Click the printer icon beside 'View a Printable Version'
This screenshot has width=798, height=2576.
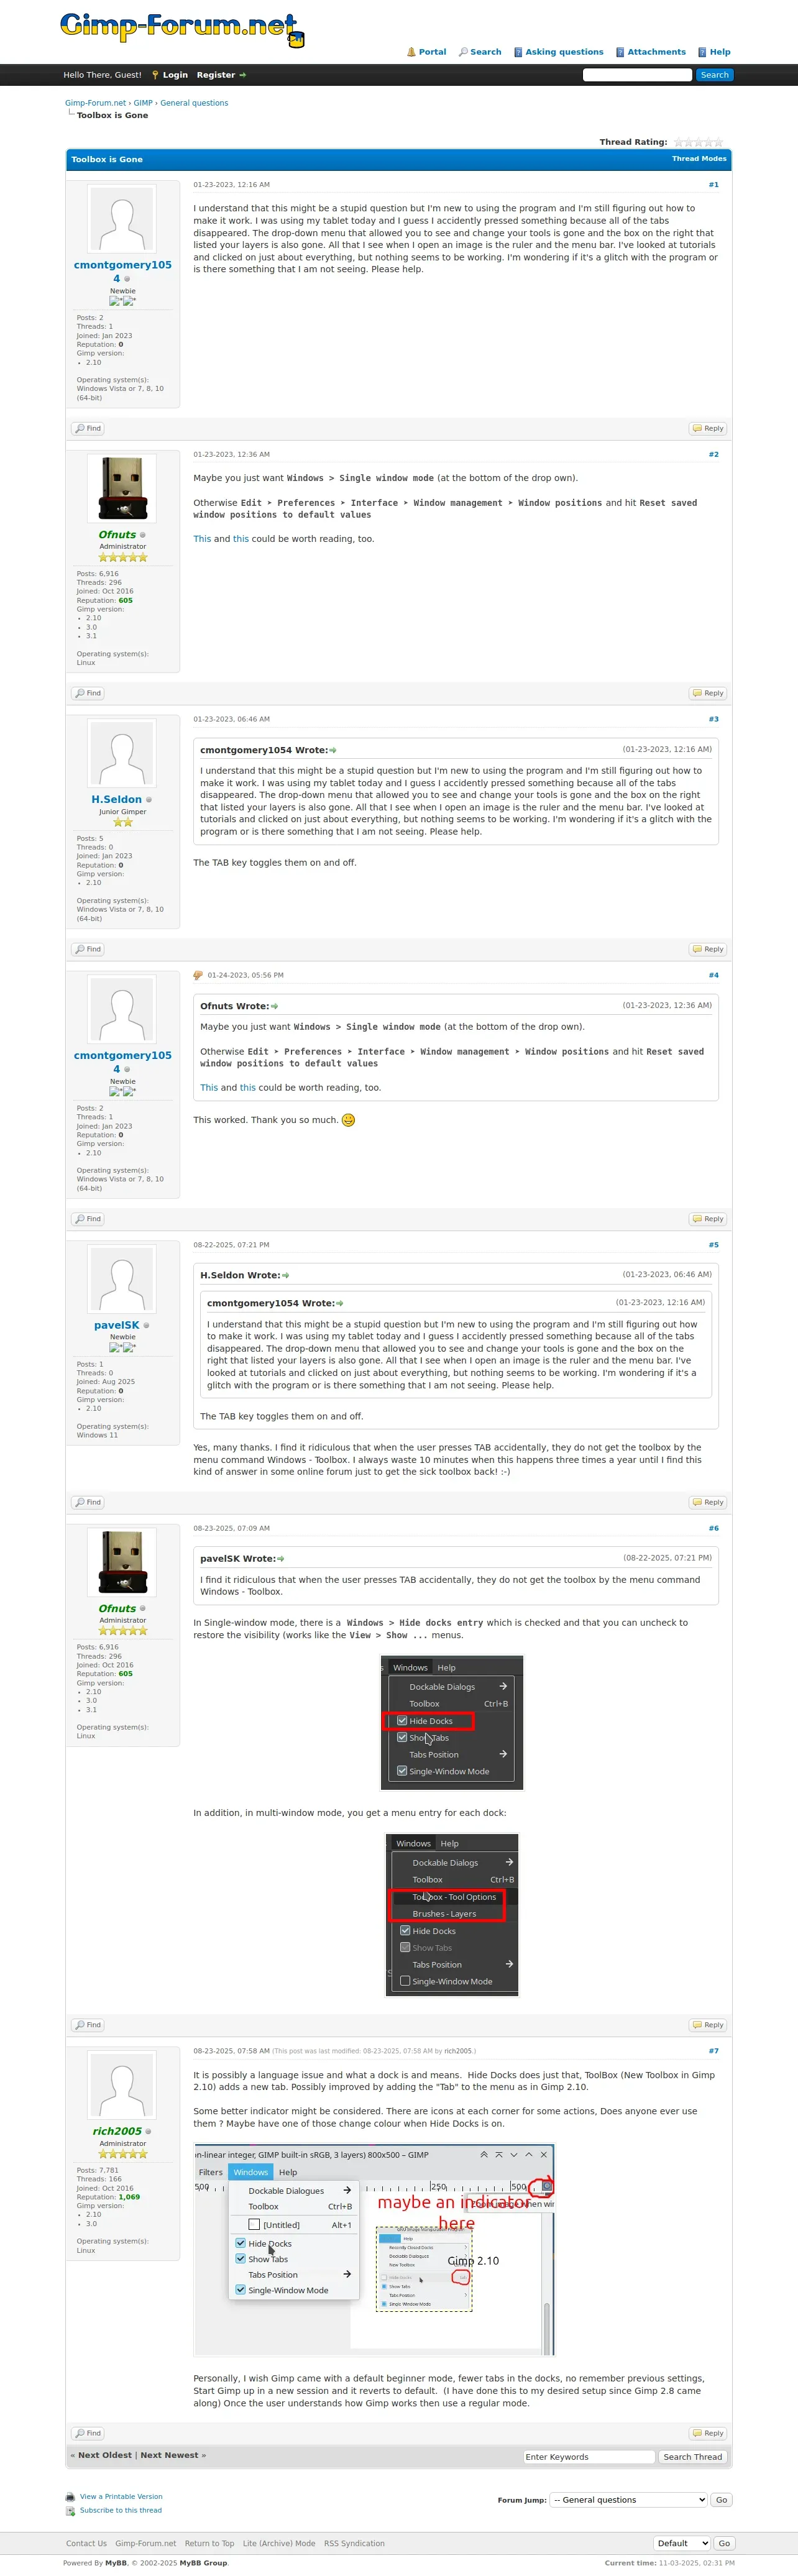tap(70, 2497)
